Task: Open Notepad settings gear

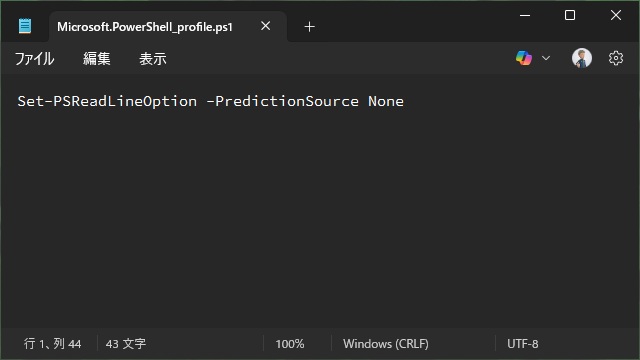Action: 616,58
